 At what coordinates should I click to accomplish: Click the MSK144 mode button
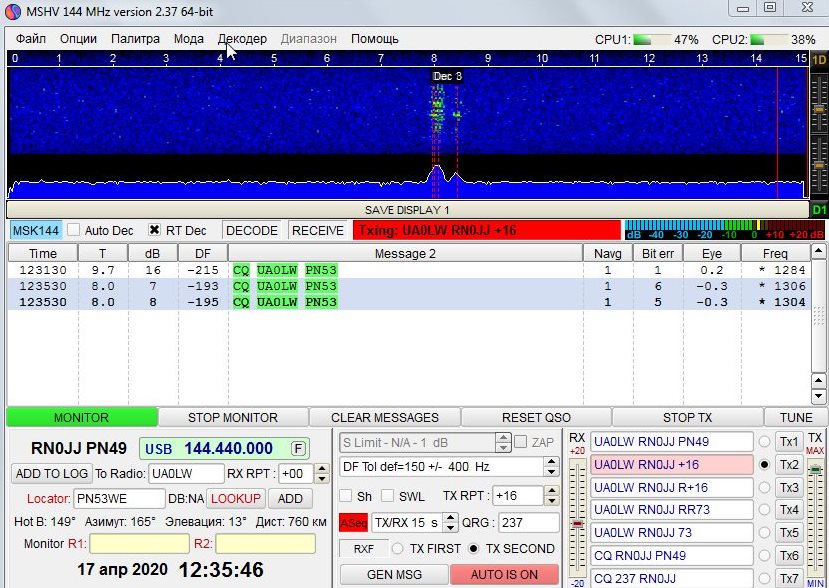35,231
